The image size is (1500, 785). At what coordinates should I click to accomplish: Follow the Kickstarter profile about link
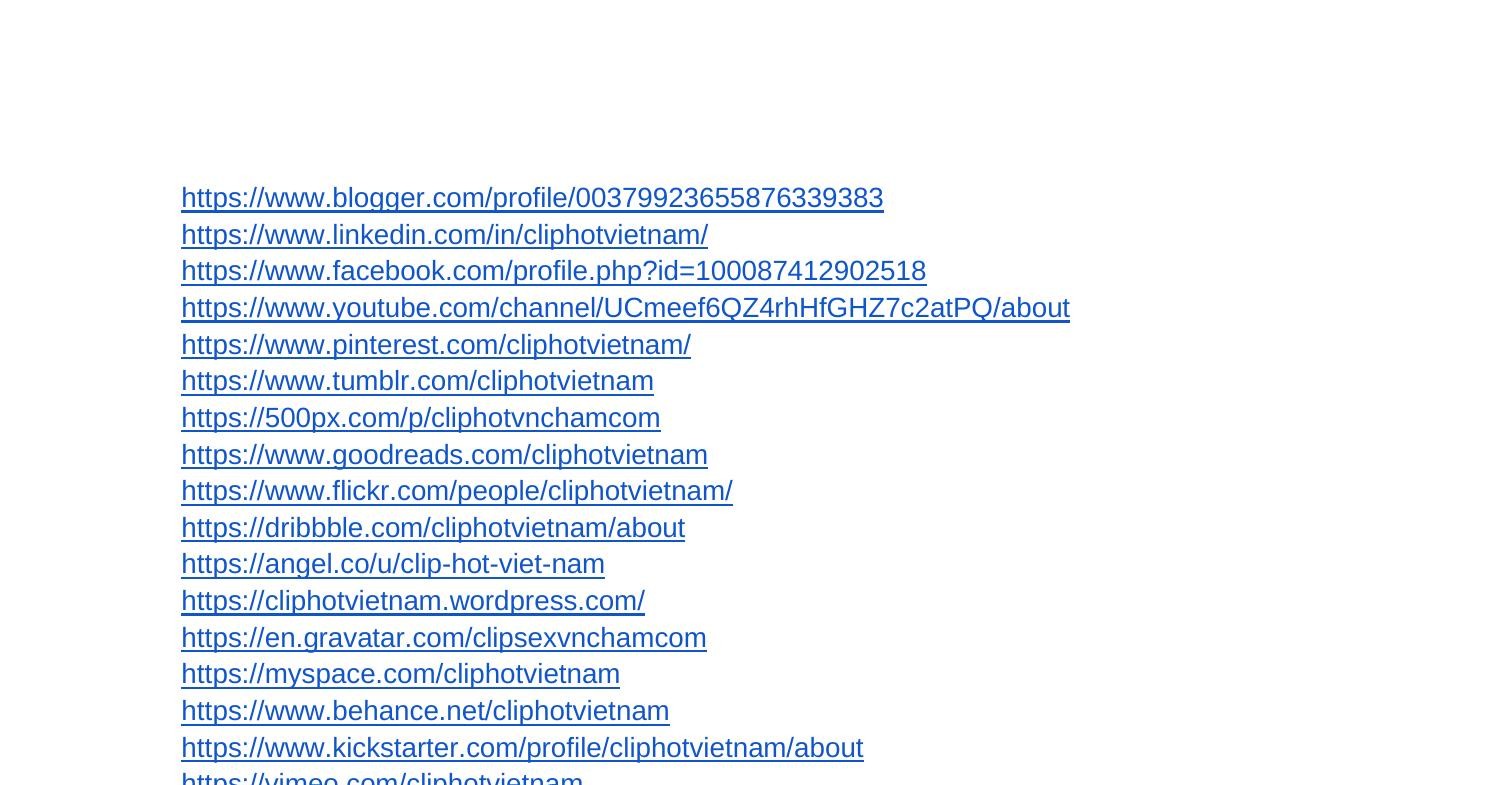(x=522, y=748)
